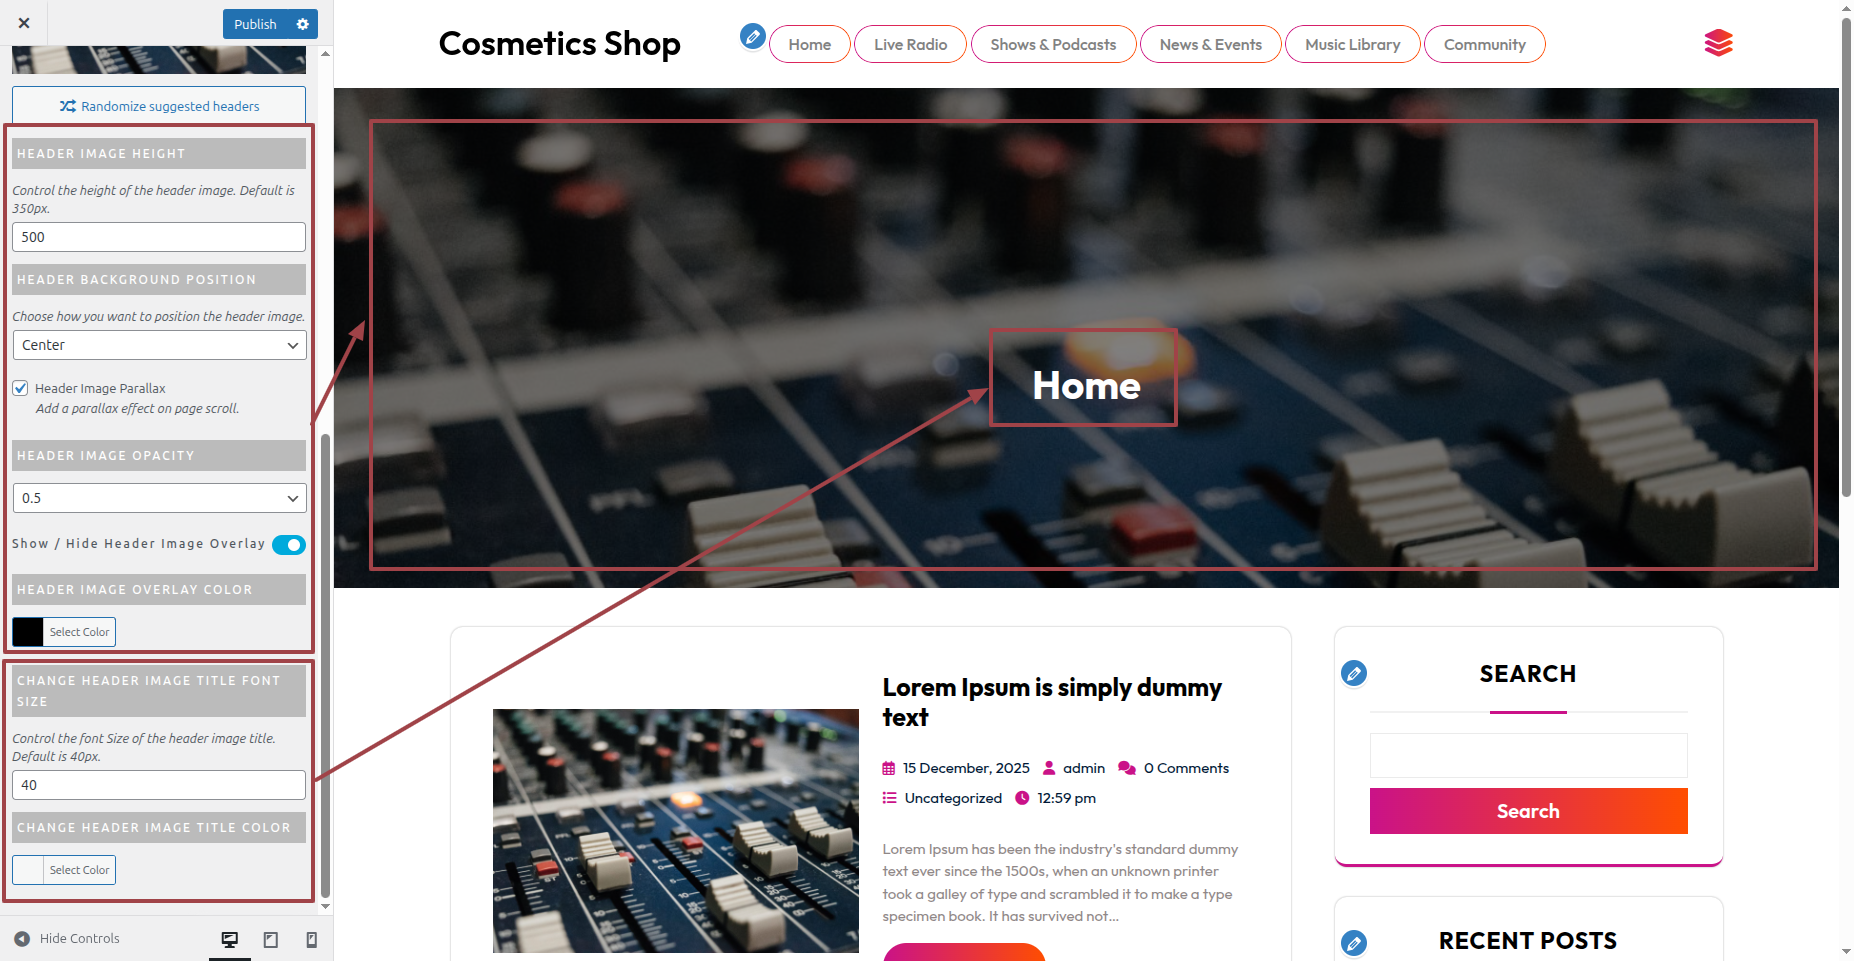This screenshot has height=961, width=1854.
Task: Click the Publish button
Action: click(255, 24)
